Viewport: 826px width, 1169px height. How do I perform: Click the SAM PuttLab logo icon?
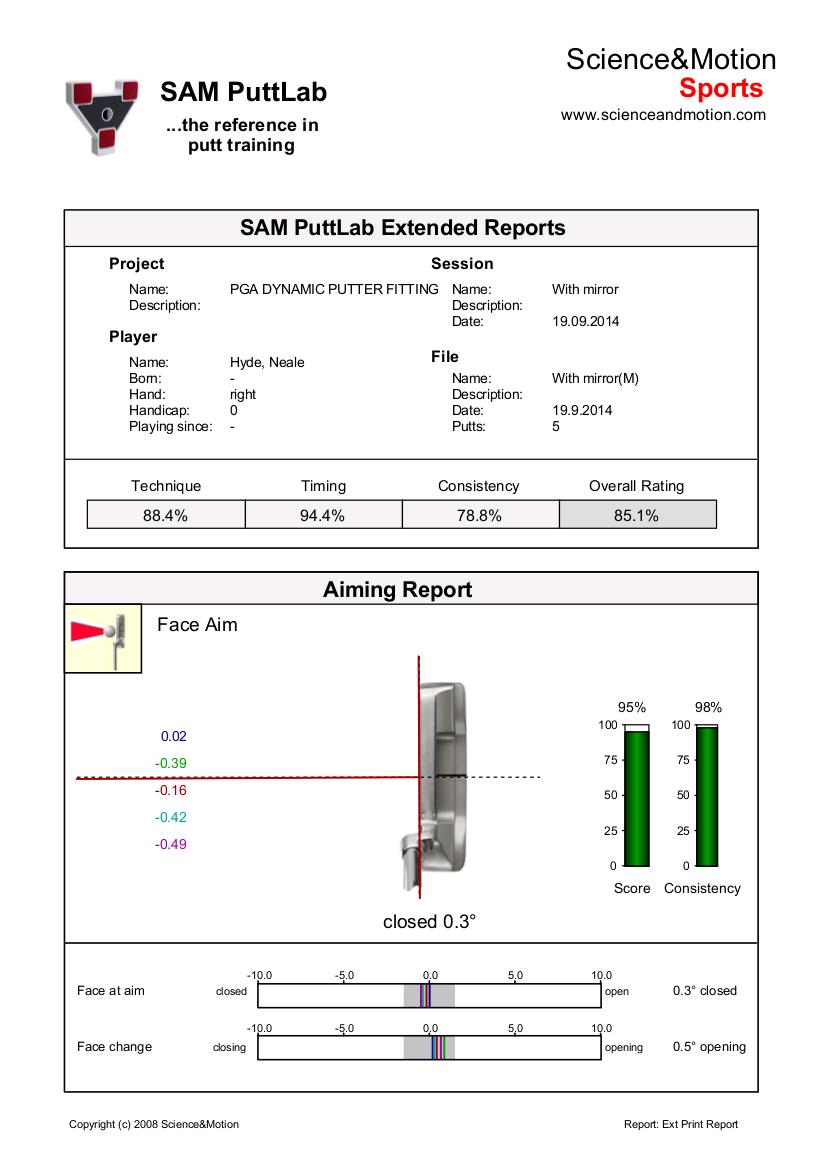(x=102, y=117)
